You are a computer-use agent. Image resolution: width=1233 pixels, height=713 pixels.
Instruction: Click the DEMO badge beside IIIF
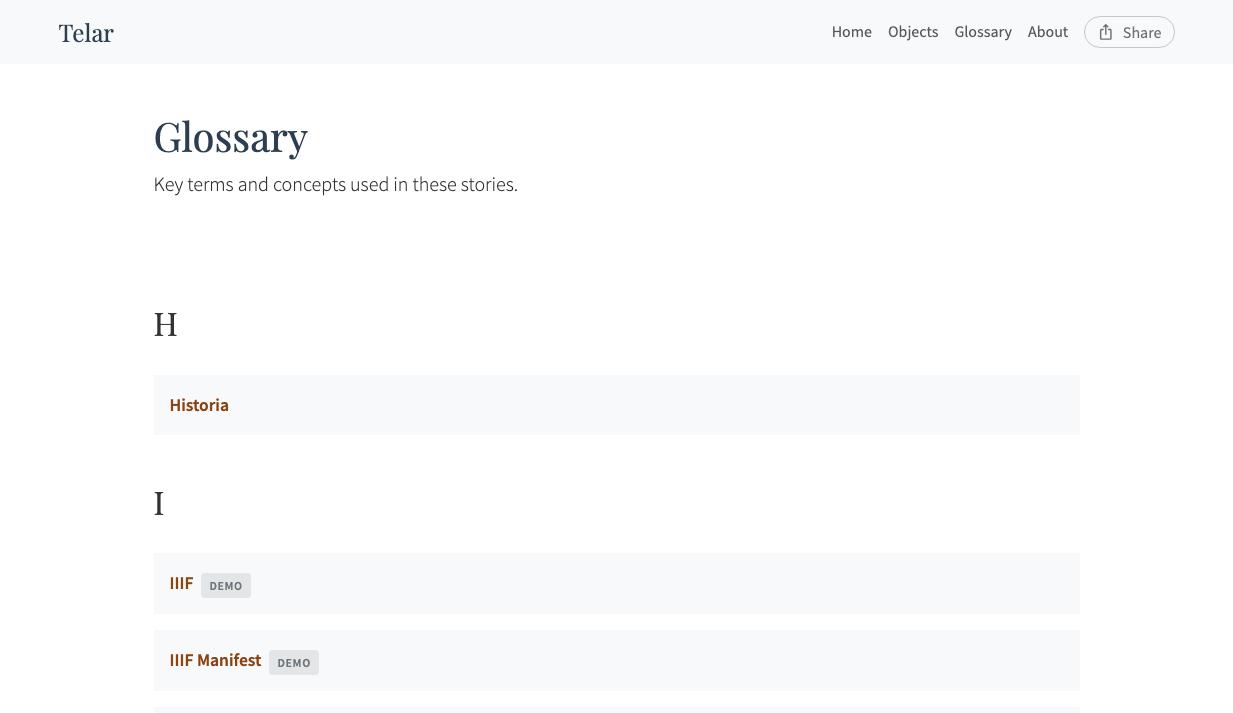coord(226,585)
